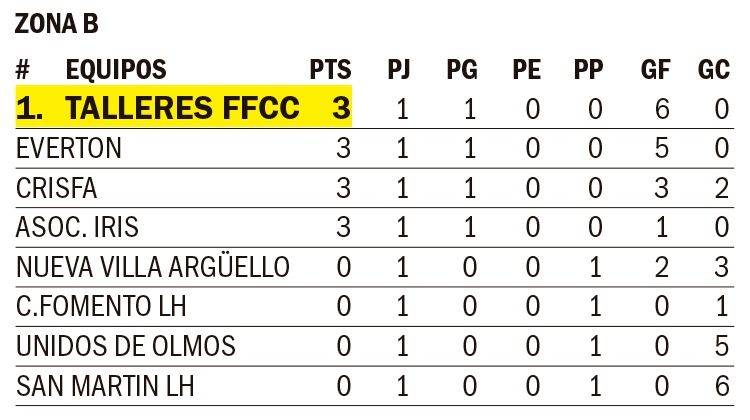Viewport: 750px width, 420px height.
Task: Select the PJ column header
Action: click(399, 70)
